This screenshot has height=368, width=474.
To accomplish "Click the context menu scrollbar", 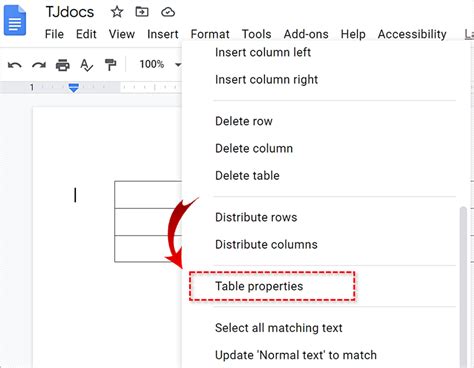I will [463, 287].
